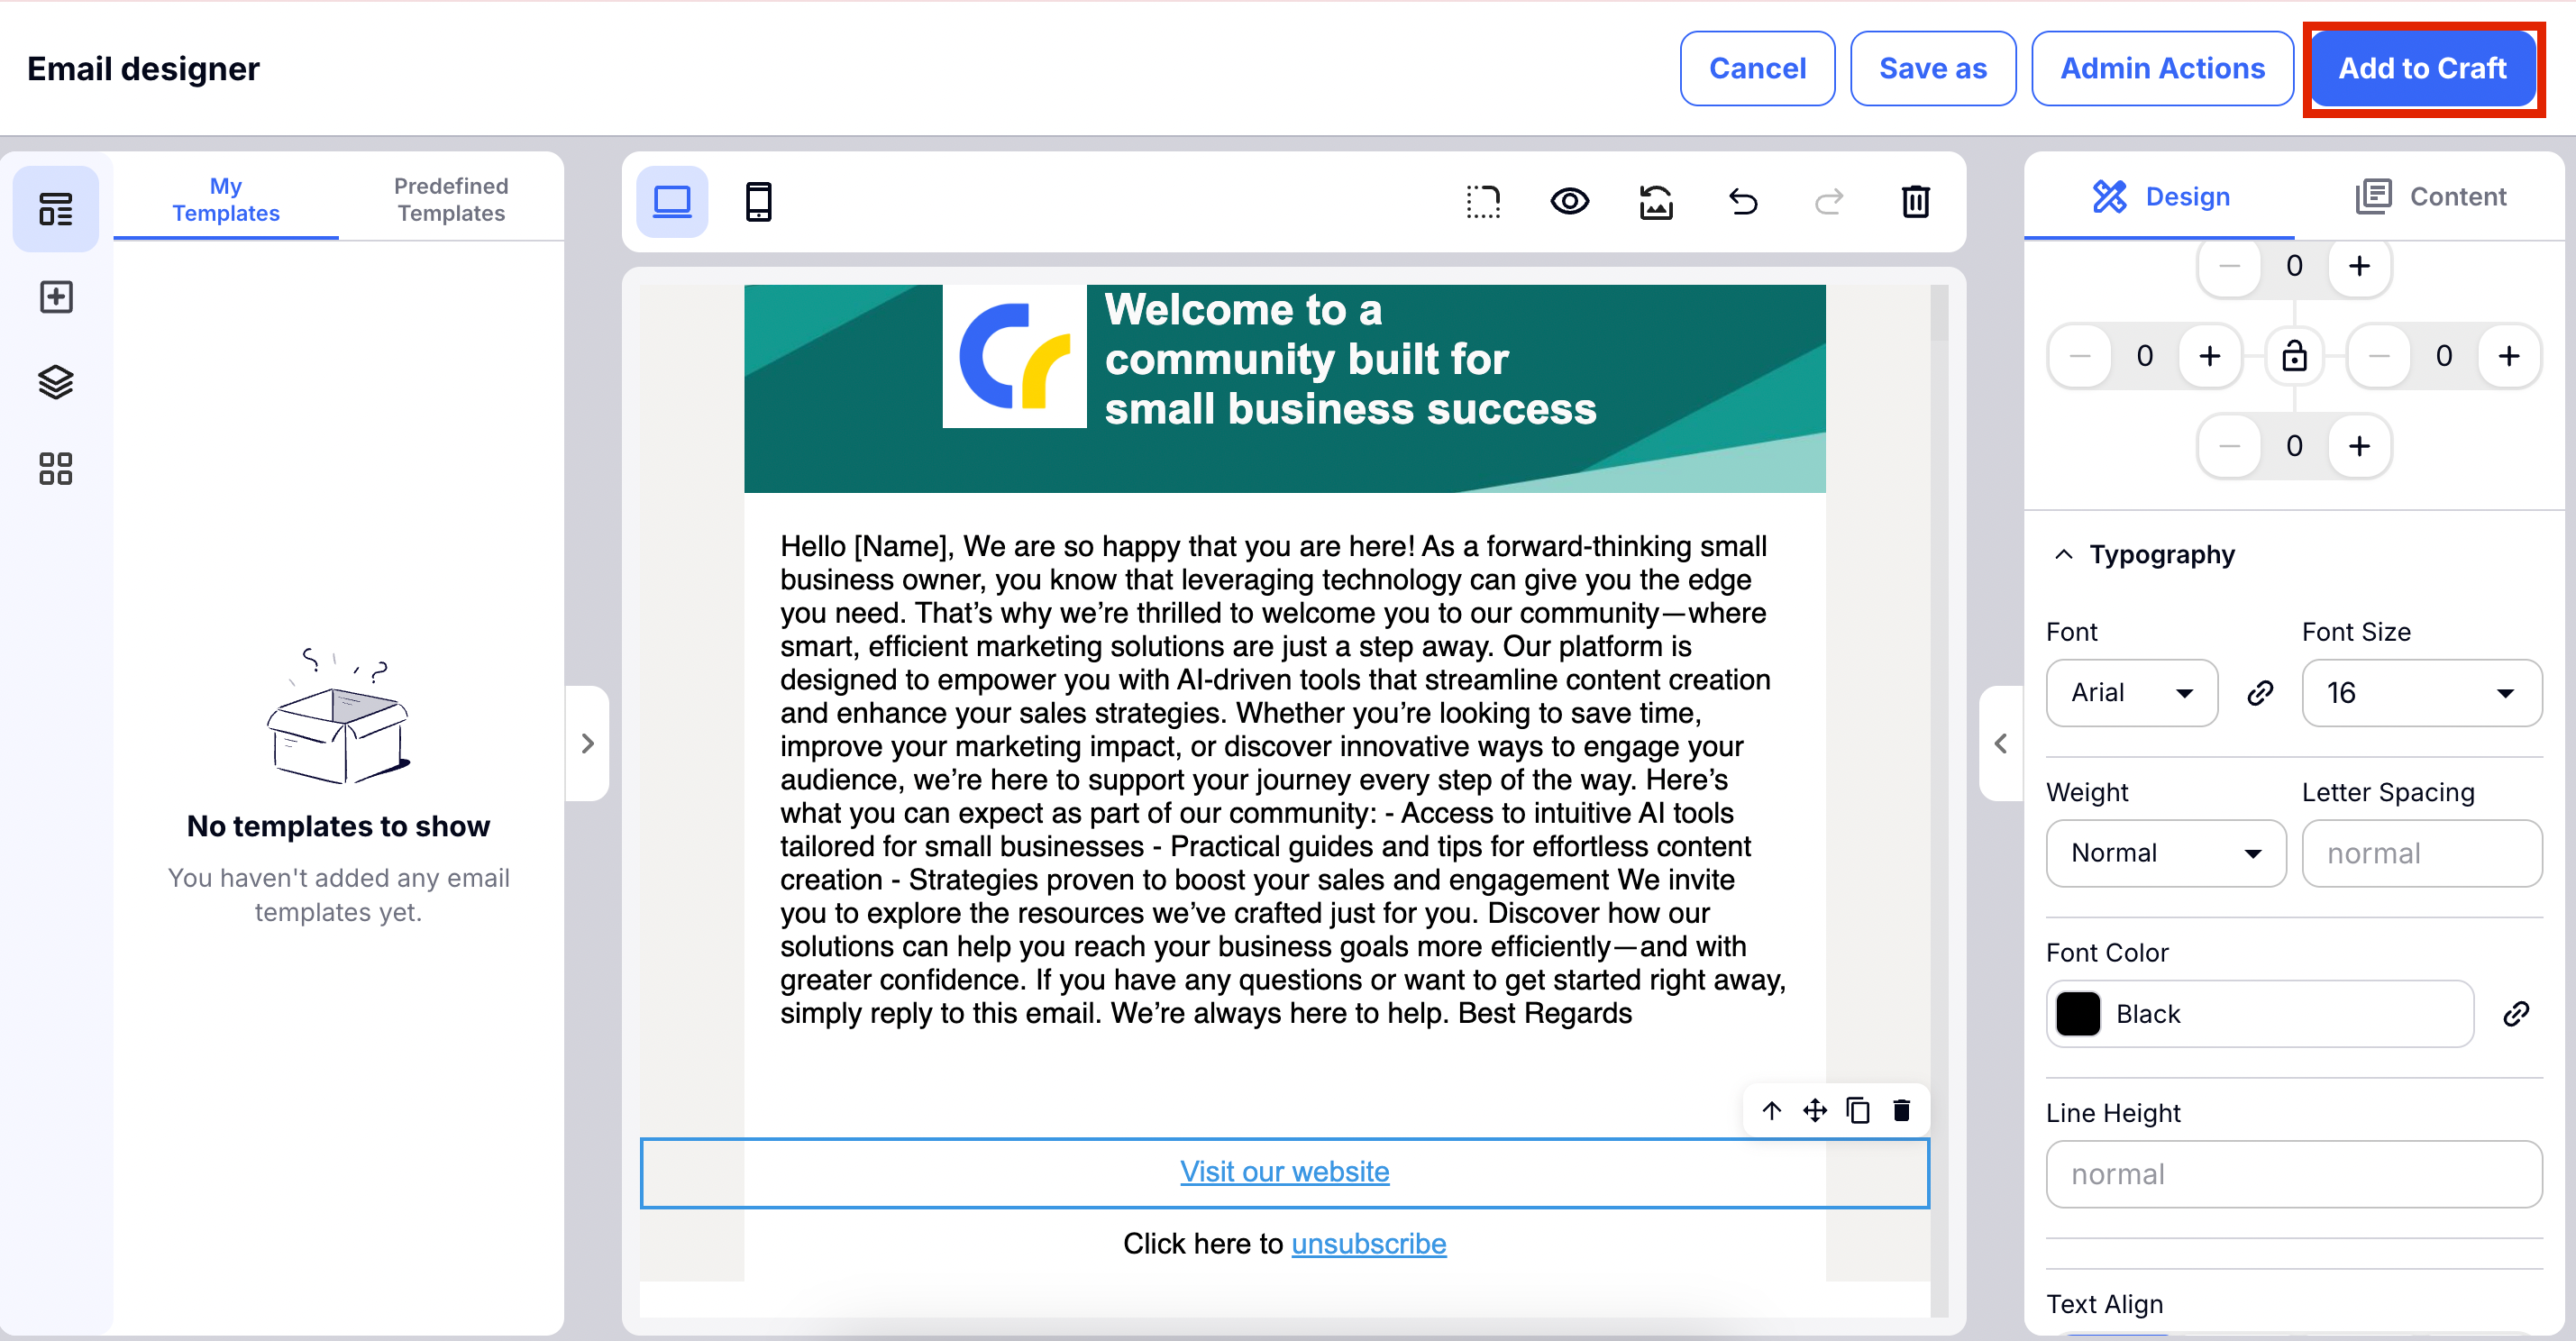Open the Font Size dropdown showing 16

2420,692
